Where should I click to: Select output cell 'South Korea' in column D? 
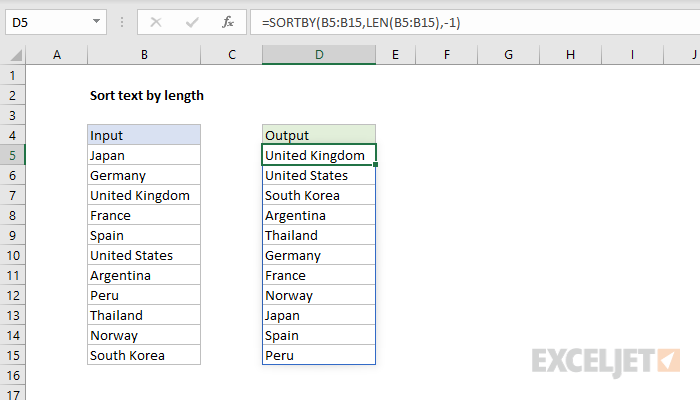(x=319, y=195)
